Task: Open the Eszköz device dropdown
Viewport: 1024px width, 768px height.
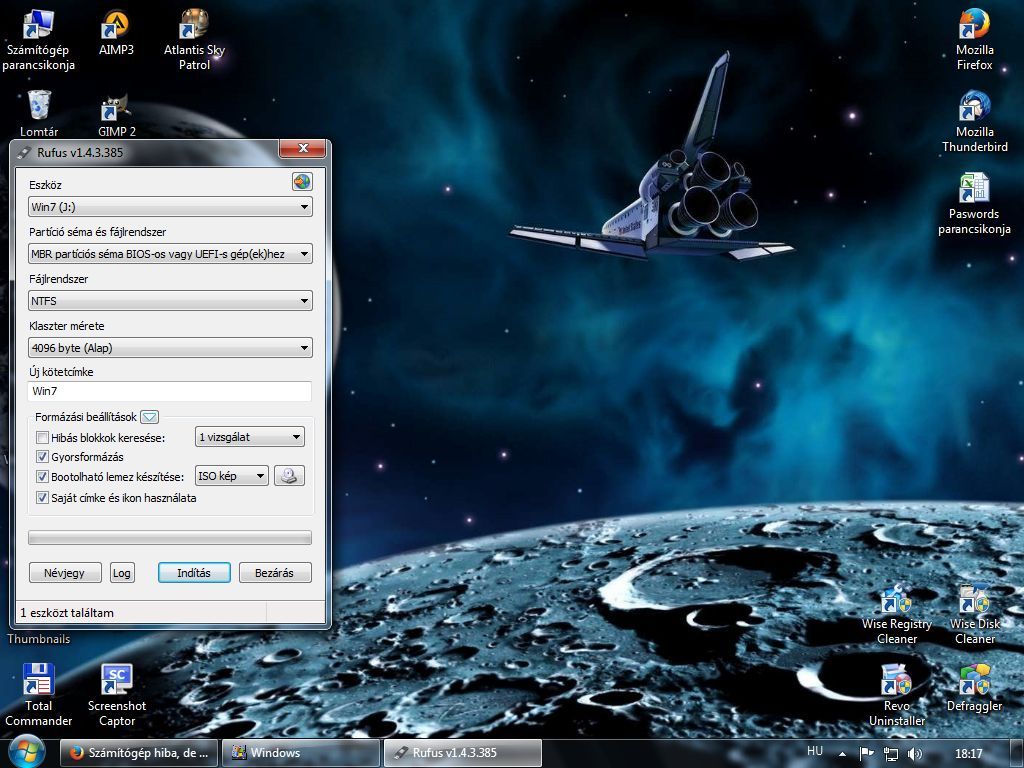Action: pyautogui.click(x=170, y=207)
